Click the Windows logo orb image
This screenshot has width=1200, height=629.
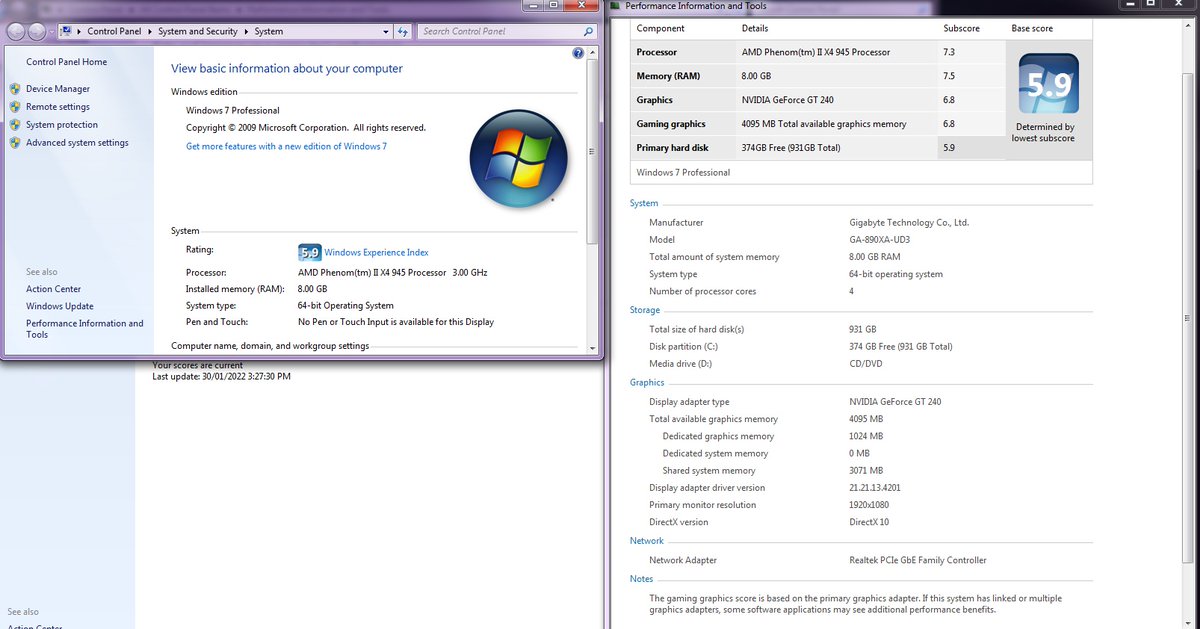pyautogui.click(x=518, y=159)
